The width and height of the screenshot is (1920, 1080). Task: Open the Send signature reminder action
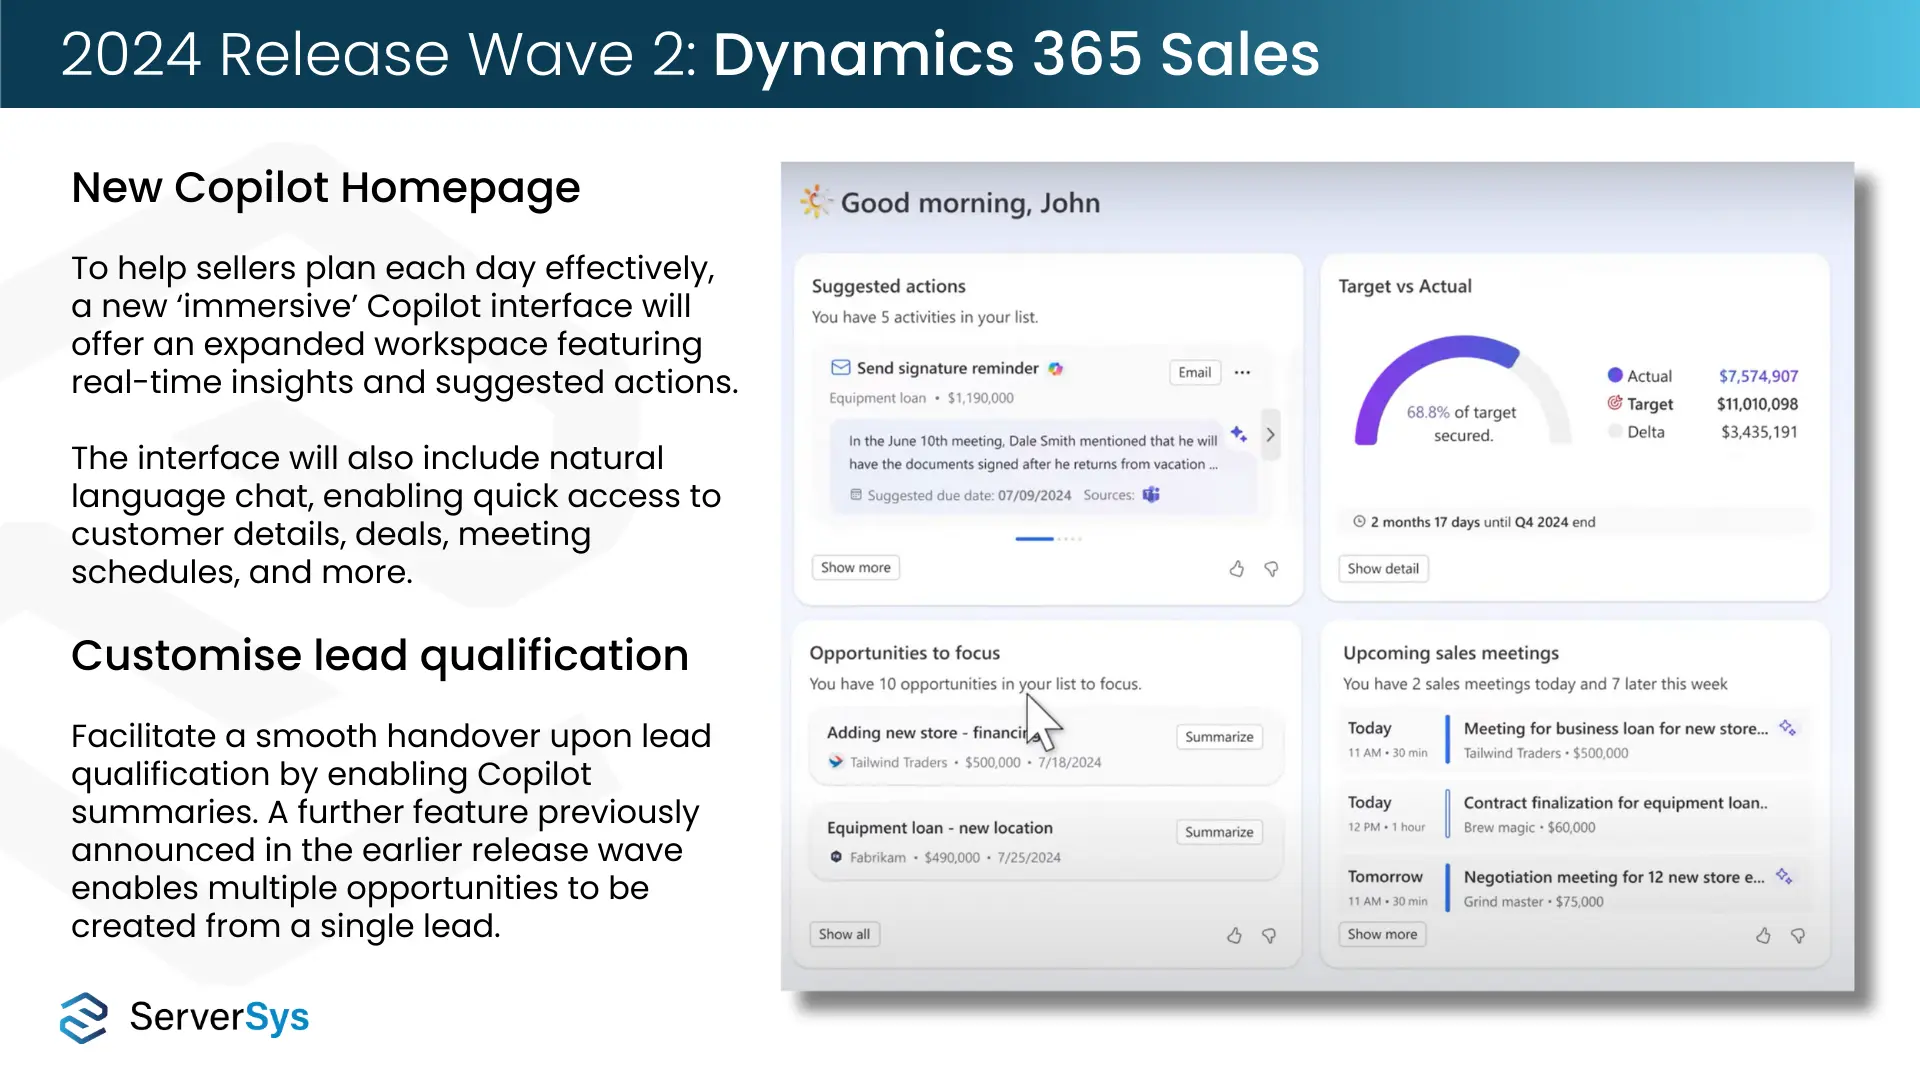[x=948, y=368]
